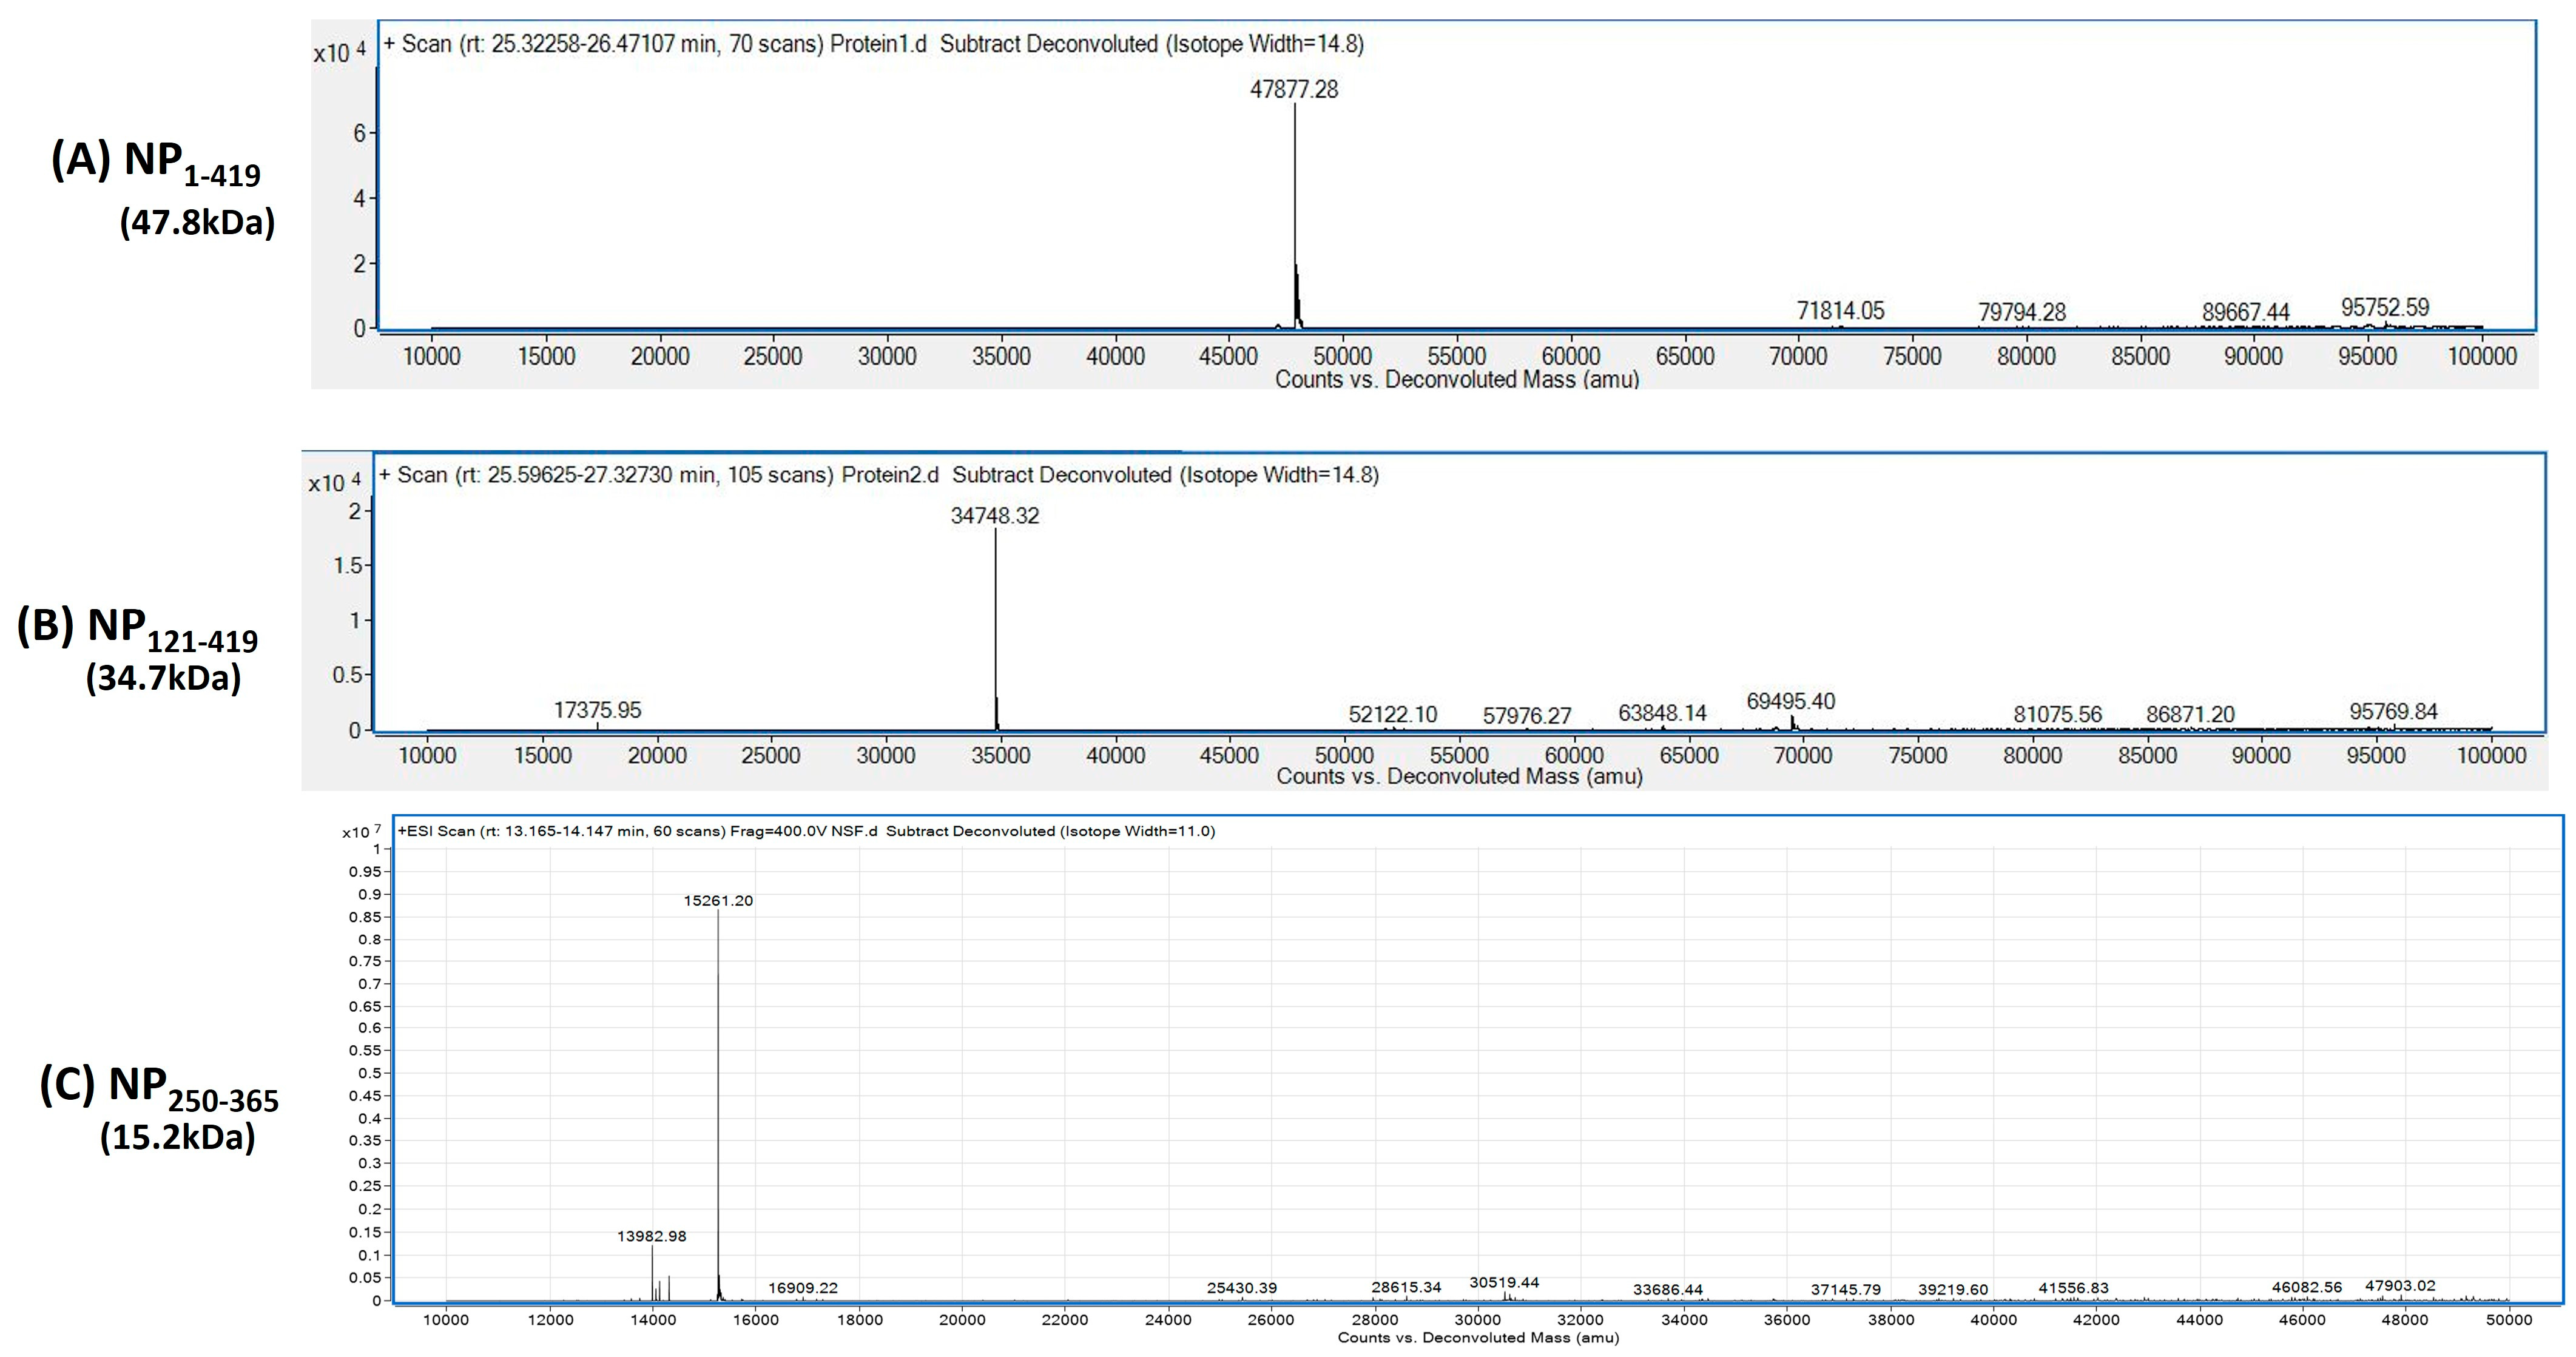Viewport: 2576px width, 1357px height.
Task: Click the 34748.32 peak label in panel B
Action: [x=994, y=516]
